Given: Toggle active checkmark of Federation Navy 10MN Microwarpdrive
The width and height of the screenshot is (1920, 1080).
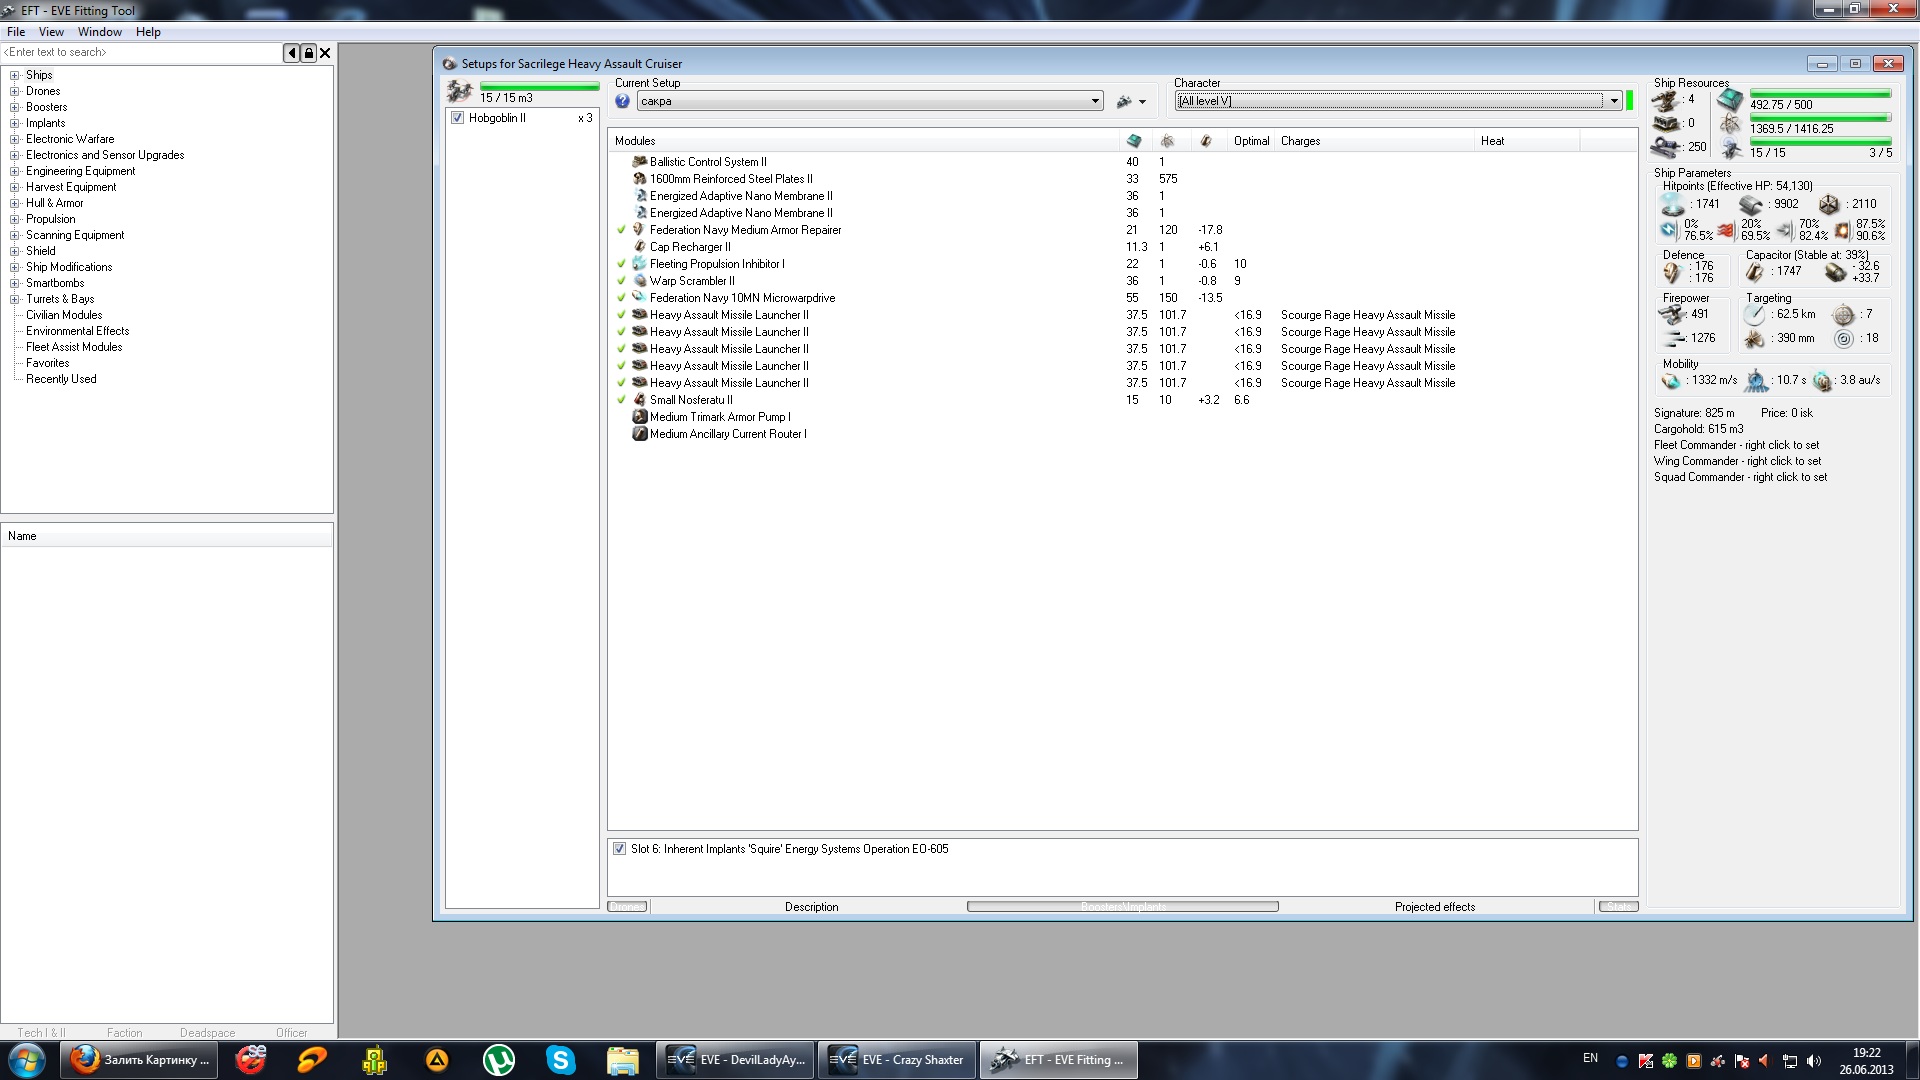Looking at the screenshot, I should 621,297.
